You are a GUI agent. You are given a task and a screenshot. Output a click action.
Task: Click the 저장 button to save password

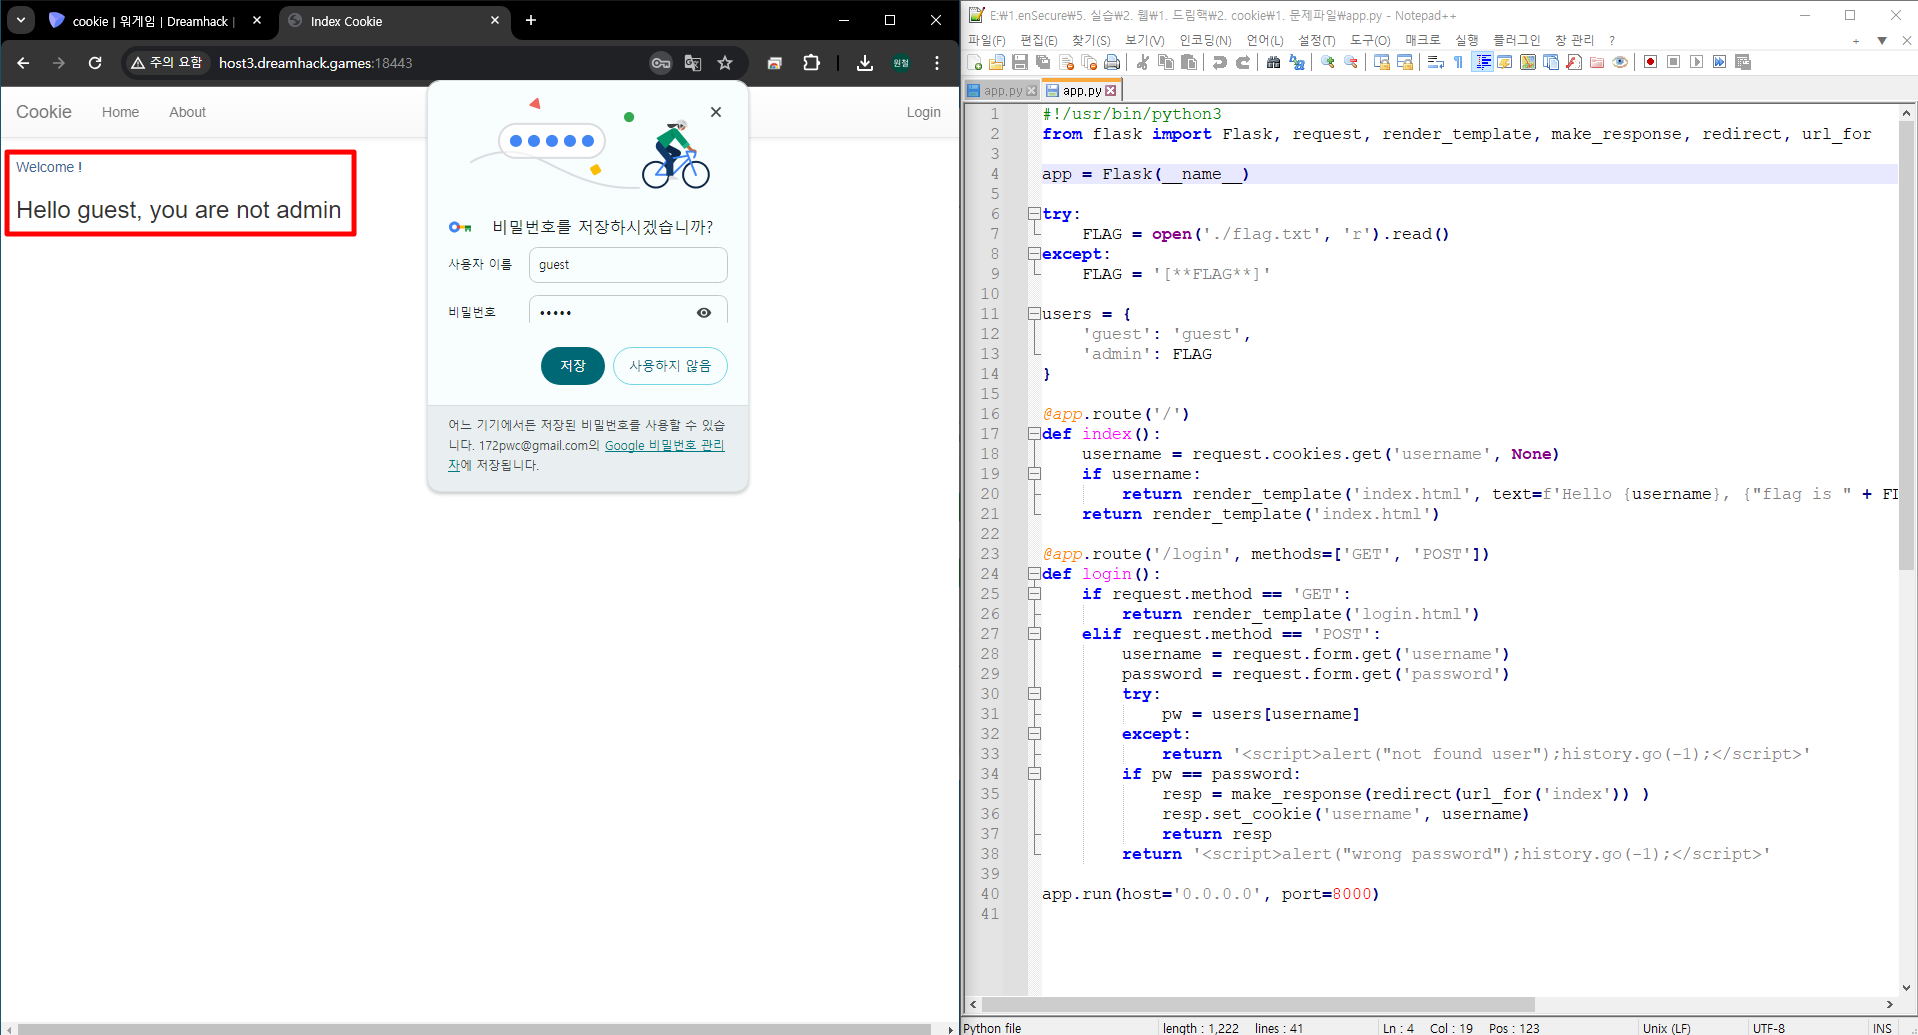(573, 366)
